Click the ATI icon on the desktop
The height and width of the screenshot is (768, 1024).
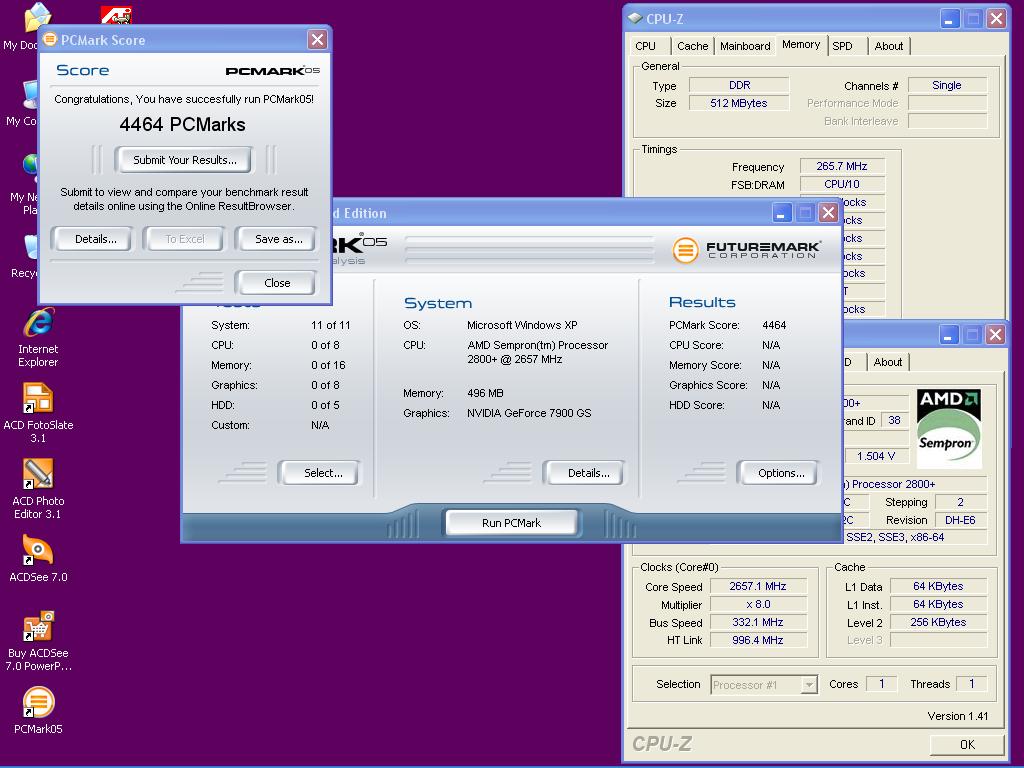pos(116,15)
